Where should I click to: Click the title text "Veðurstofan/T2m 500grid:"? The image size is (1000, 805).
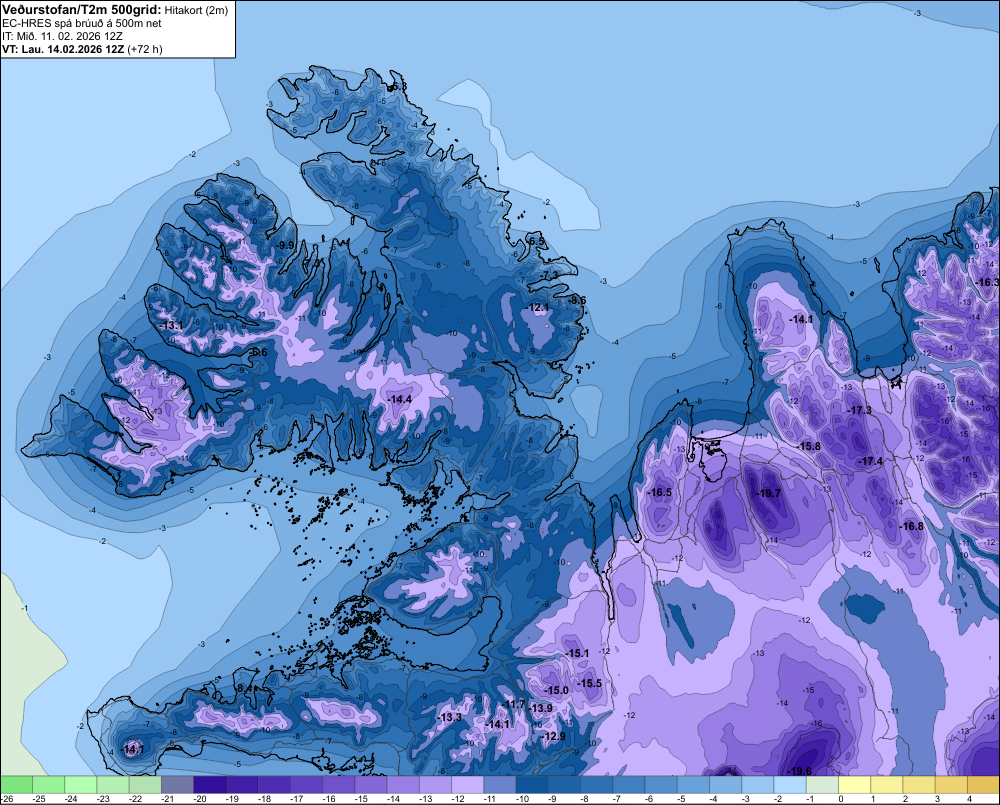[x=81, y=9]
